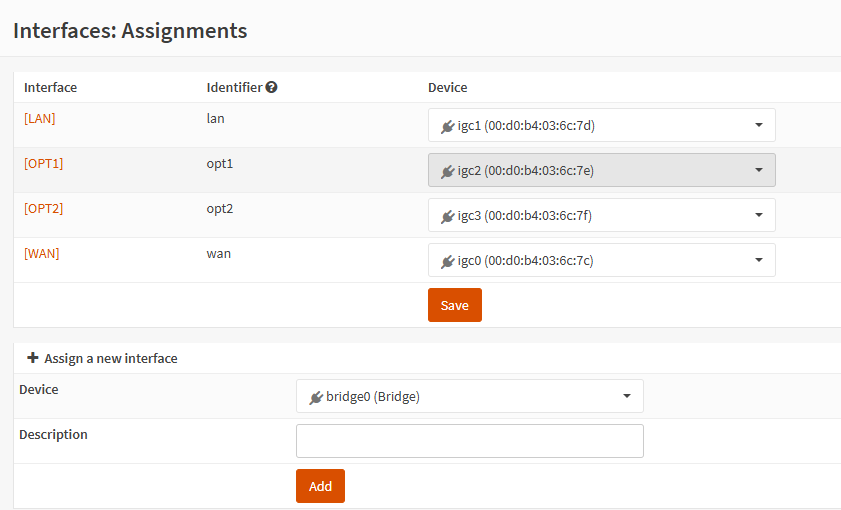
Task: Click the plus icon for new interface
Action: coord(33,358)
